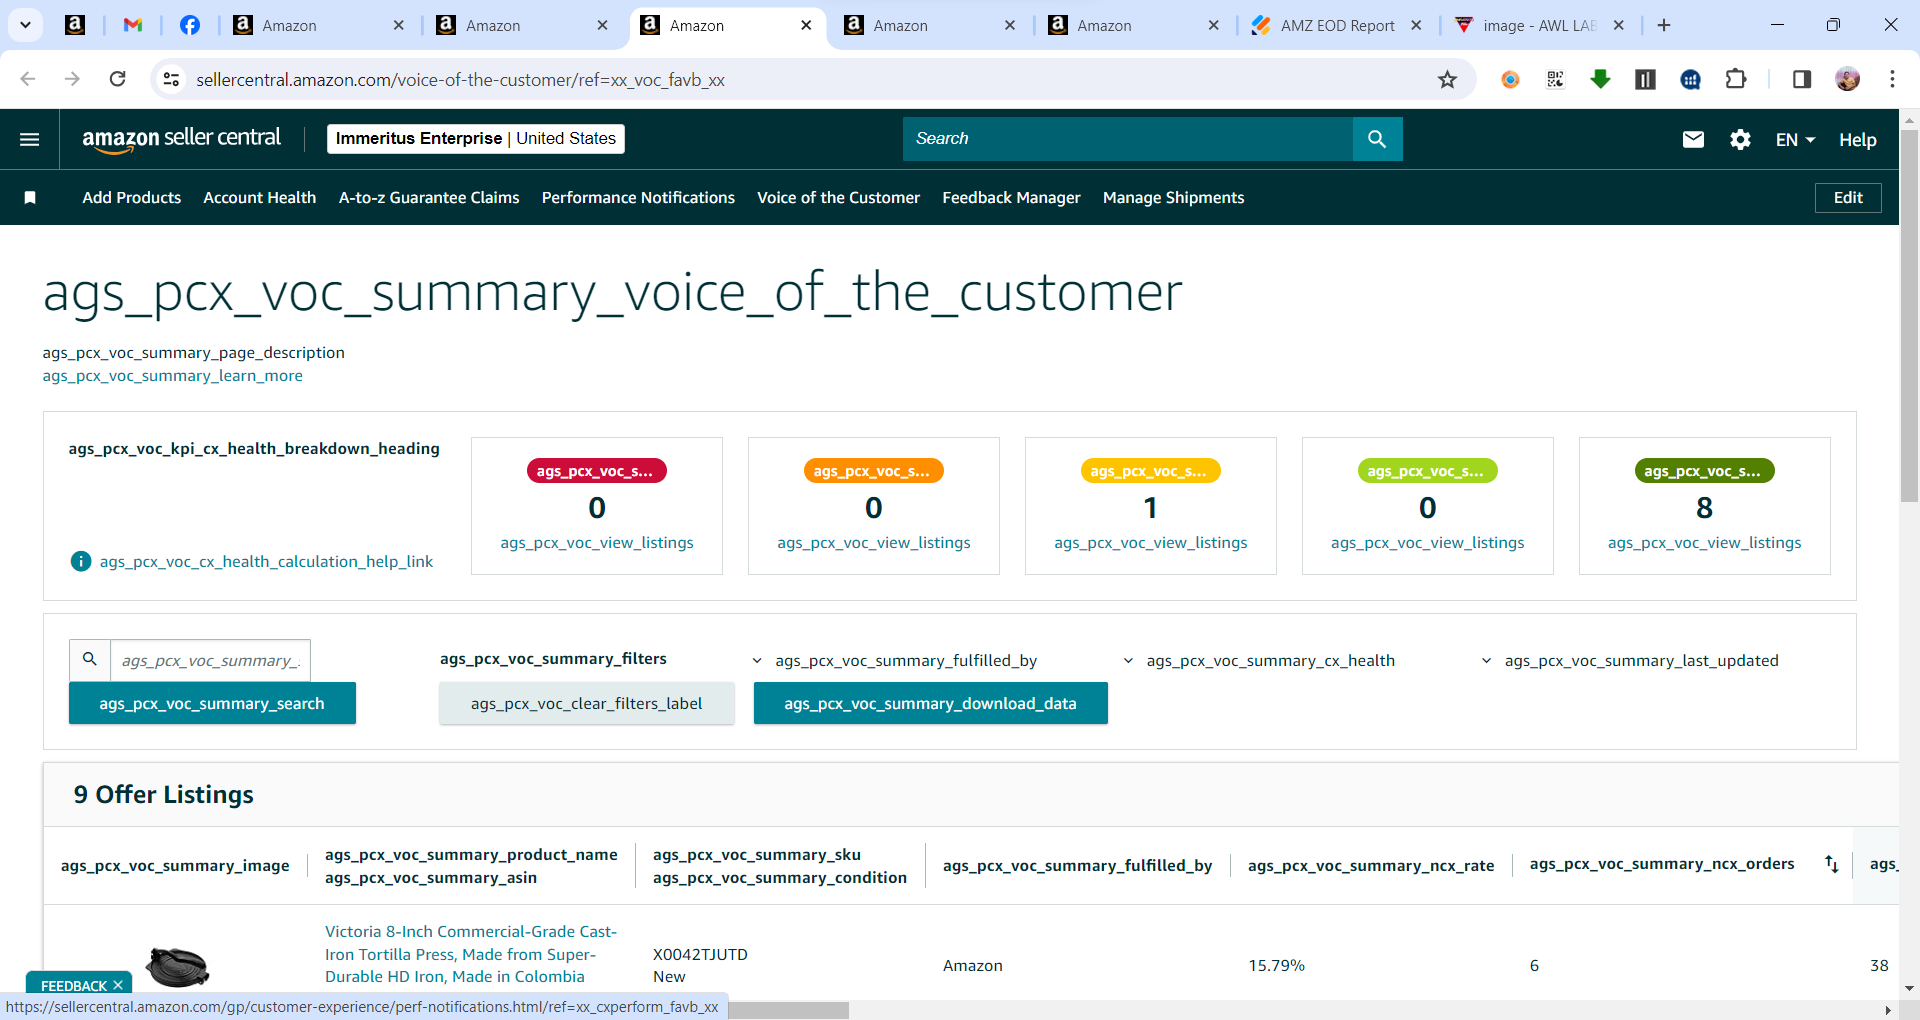Click the ags_pcx_voc_summary_search button
The image size is (1920, 1020).
point(212,703)
